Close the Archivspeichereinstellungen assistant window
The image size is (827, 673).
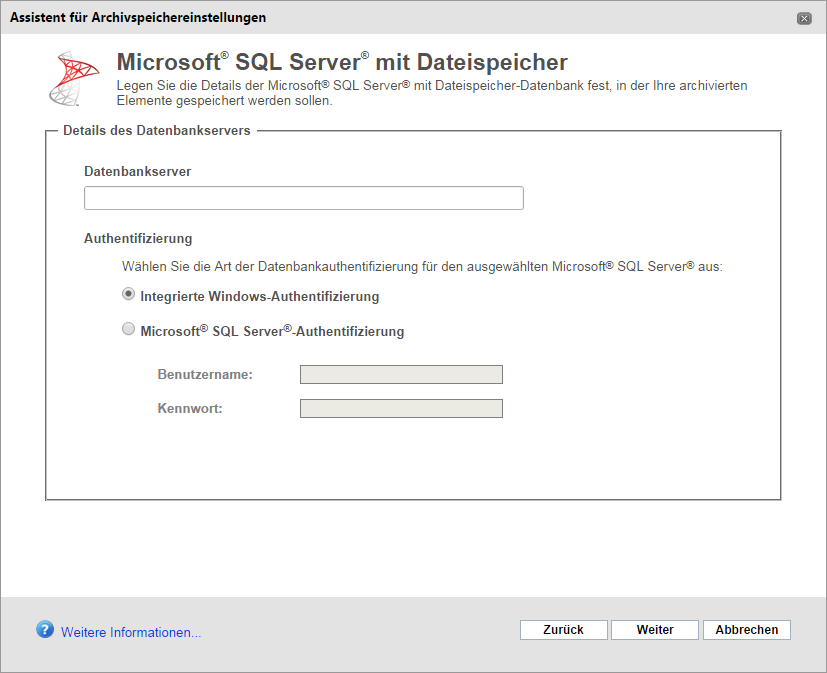click(804, 18)
